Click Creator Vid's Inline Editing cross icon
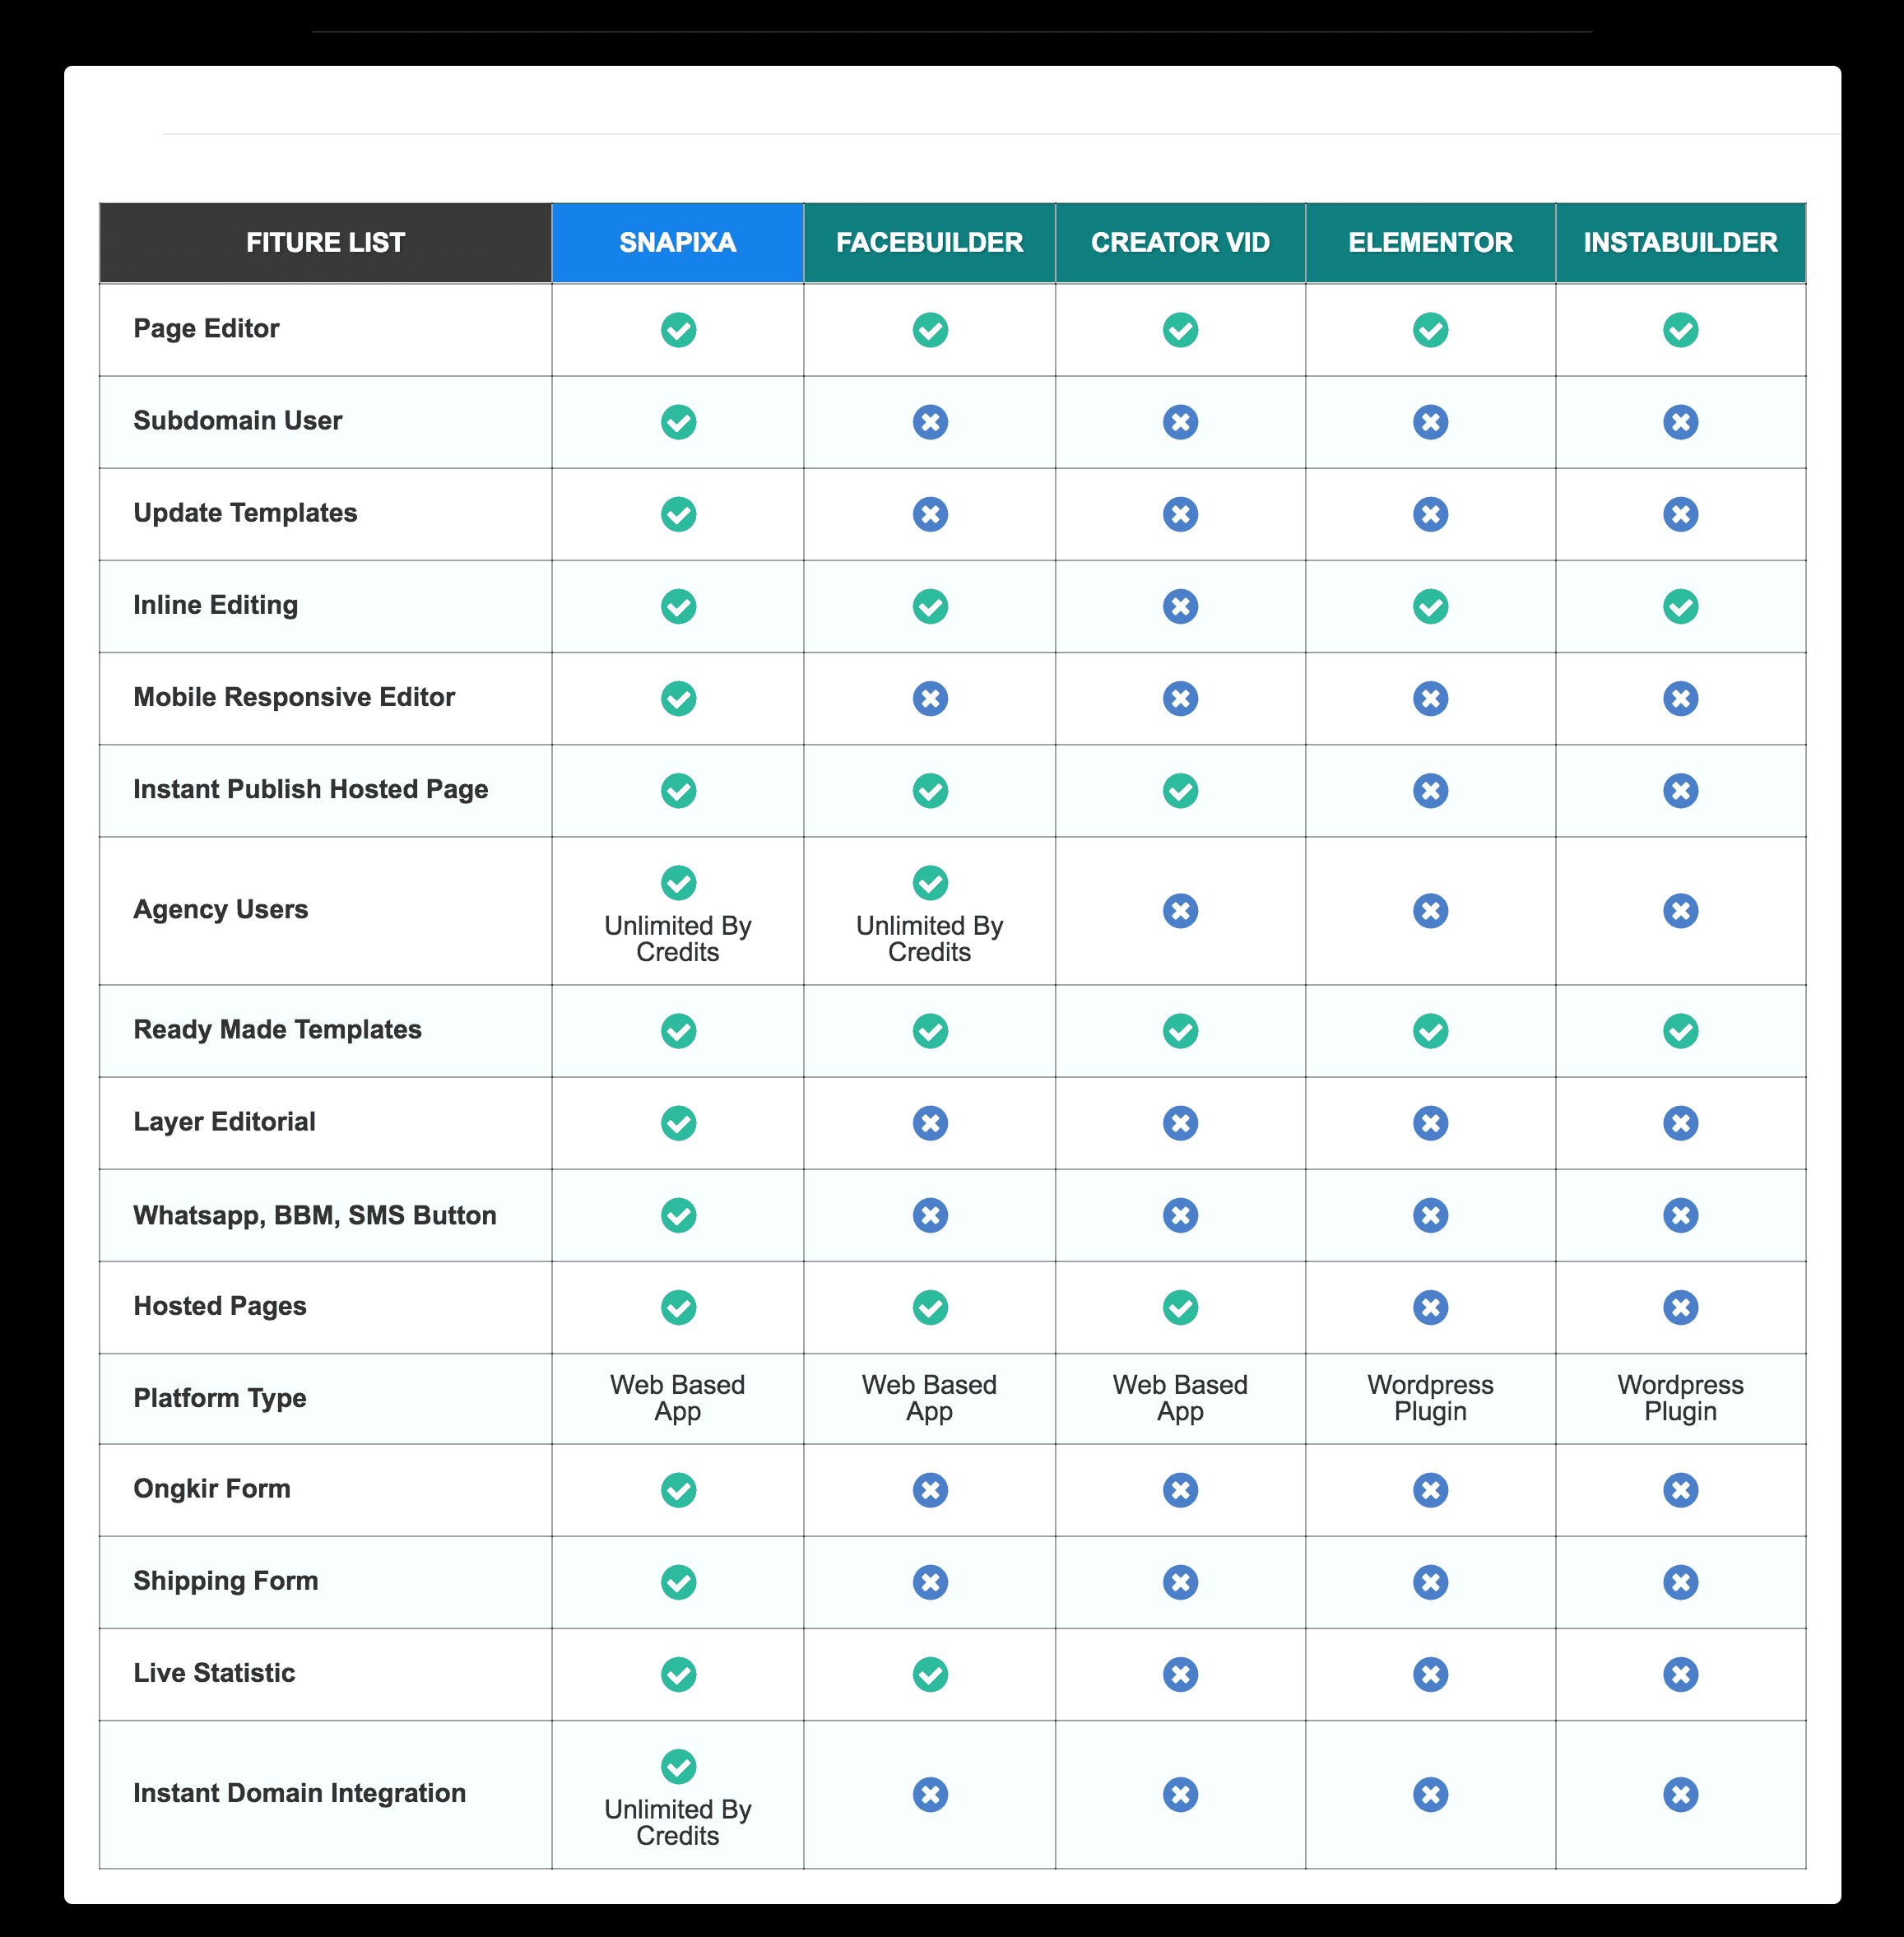This screenshot has height=1937, width=1904. pos(1180,606)
